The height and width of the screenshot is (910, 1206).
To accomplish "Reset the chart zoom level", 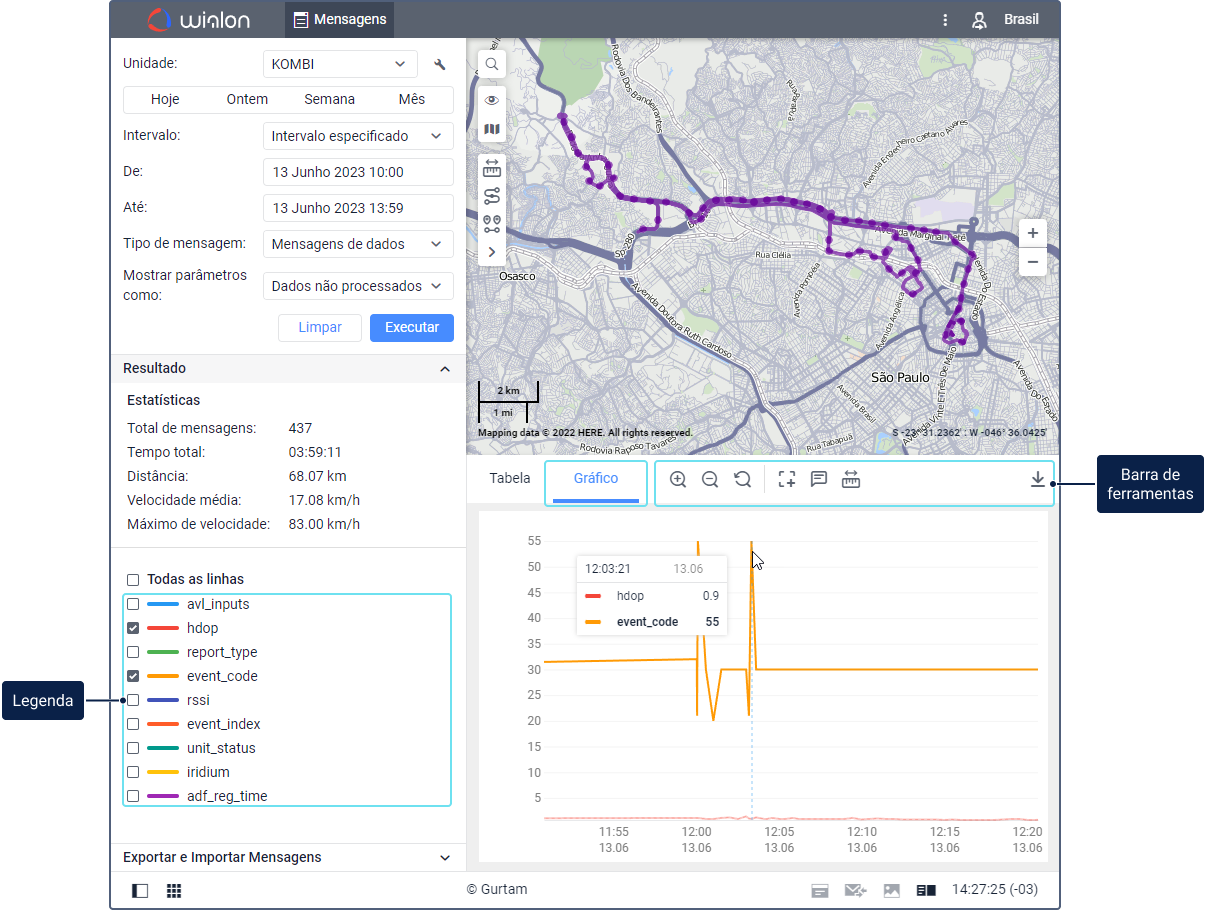I will [x=742, y=479].
